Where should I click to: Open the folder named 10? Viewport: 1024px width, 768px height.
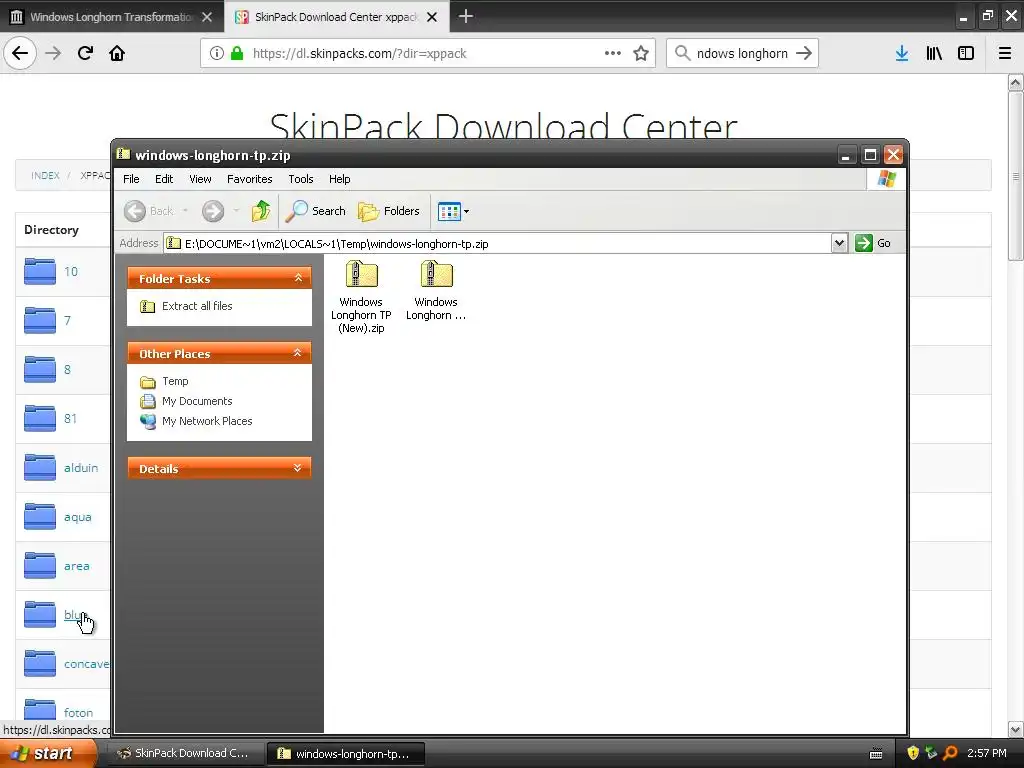pyautogui.click(x=71, y=272)
